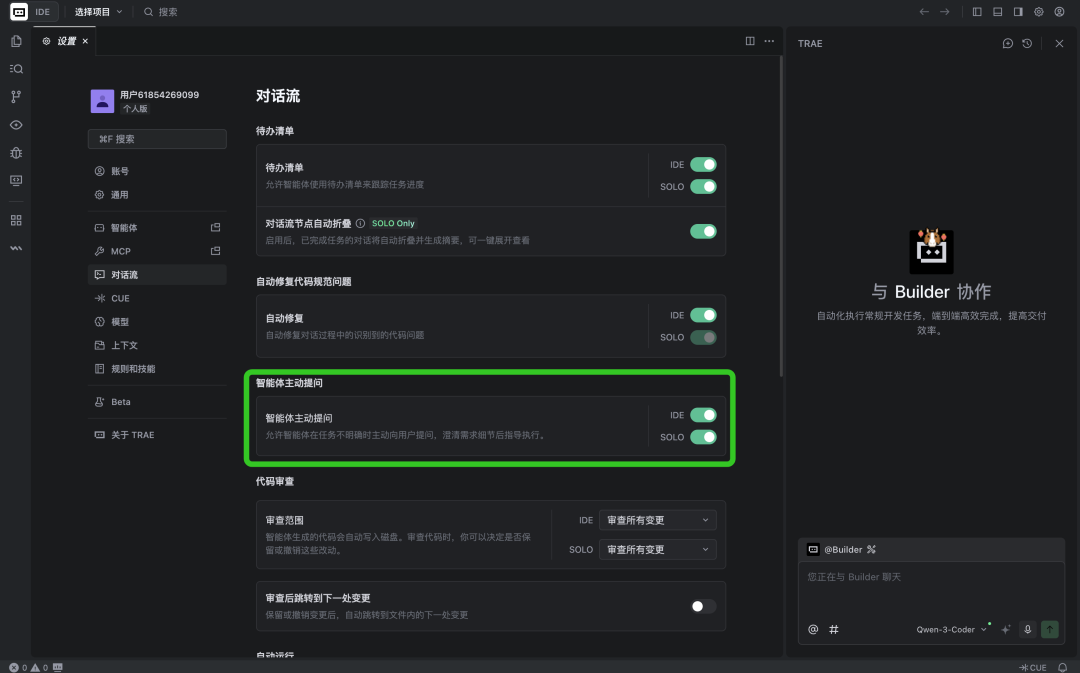Navigate forward with the right arrow
The image size is (1080, 673).
click(945, 12)
